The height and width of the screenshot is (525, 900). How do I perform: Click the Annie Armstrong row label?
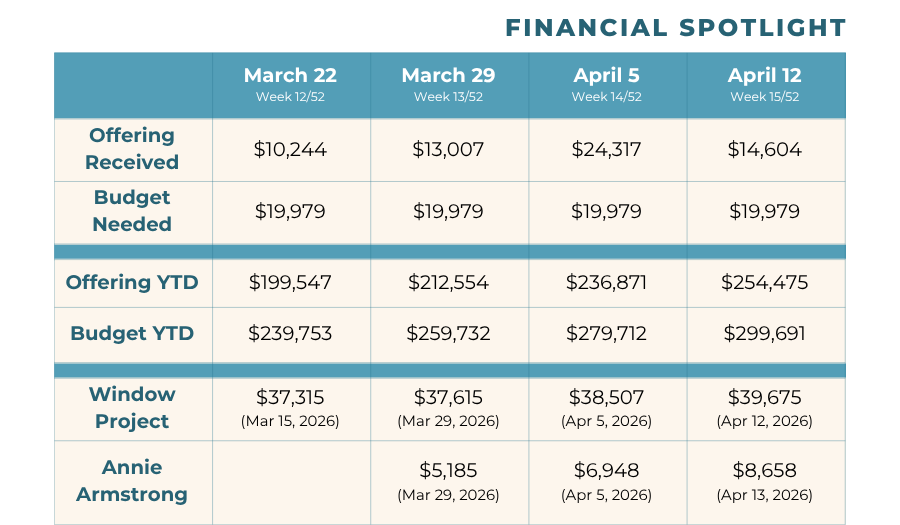click(x=132, y=481)
